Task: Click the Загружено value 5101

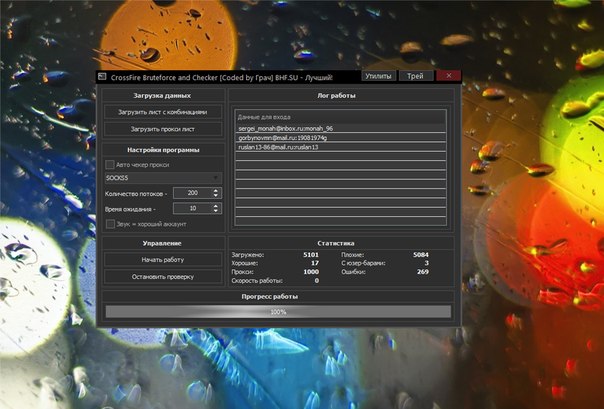Action: click(311, 255)
